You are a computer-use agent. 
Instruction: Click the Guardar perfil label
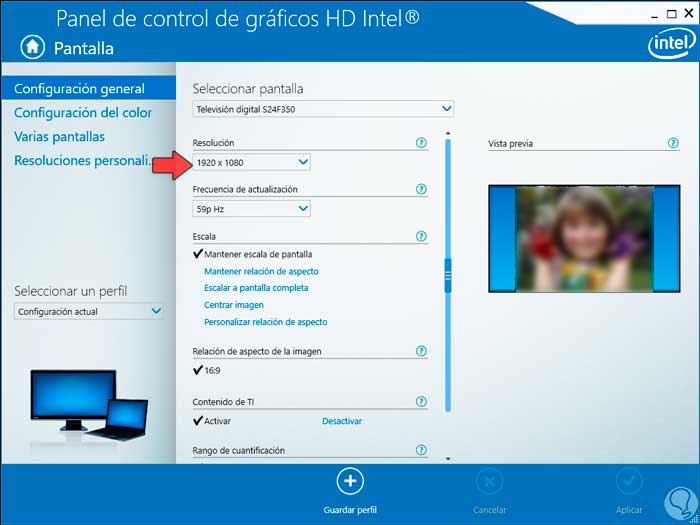[x=350, y=510]
